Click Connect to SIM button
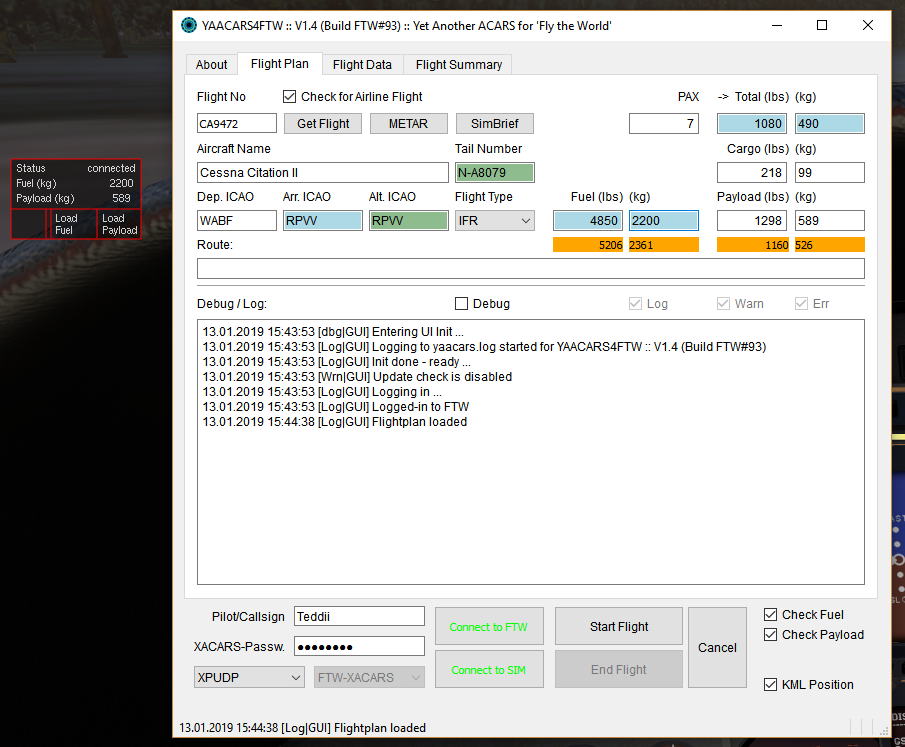The image size is (905, 747). point(489,670)
